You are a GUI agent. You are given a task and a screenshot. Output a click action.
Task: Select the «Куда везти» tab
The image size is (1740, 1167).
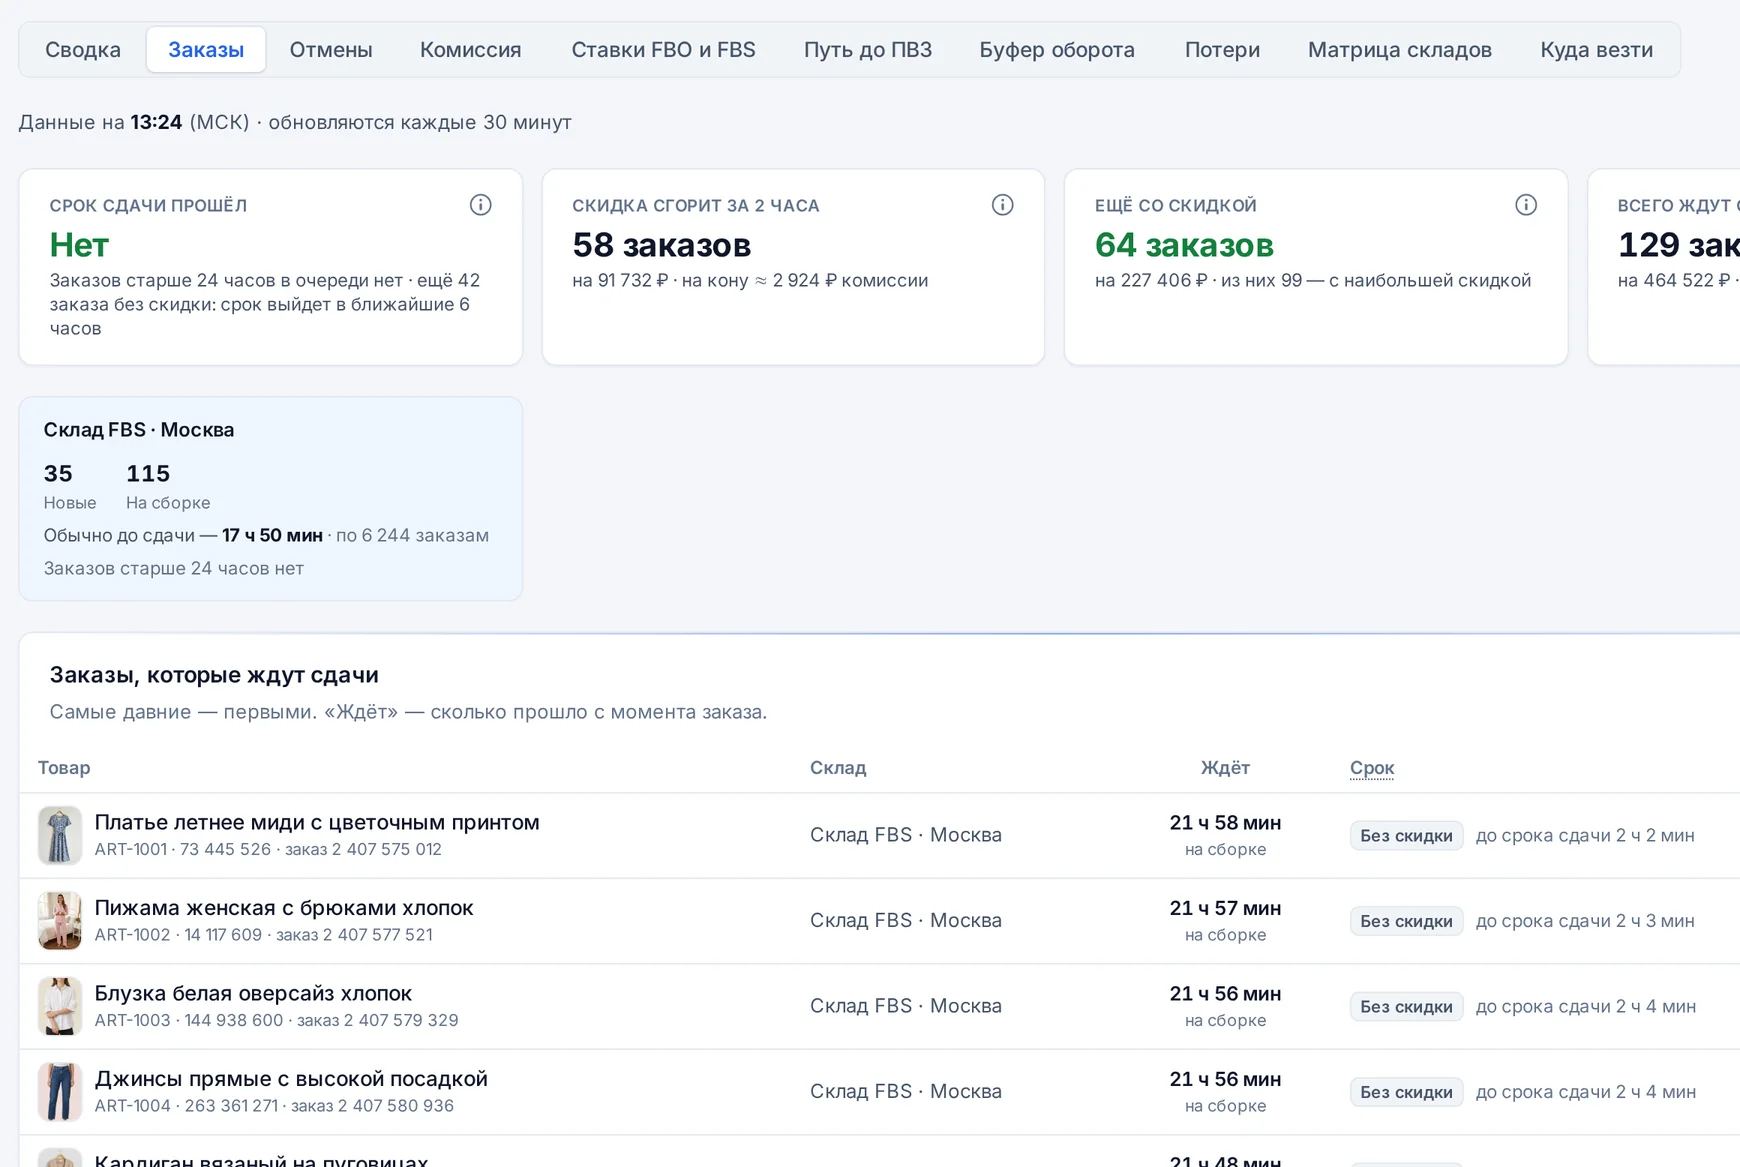(1597, 50)
